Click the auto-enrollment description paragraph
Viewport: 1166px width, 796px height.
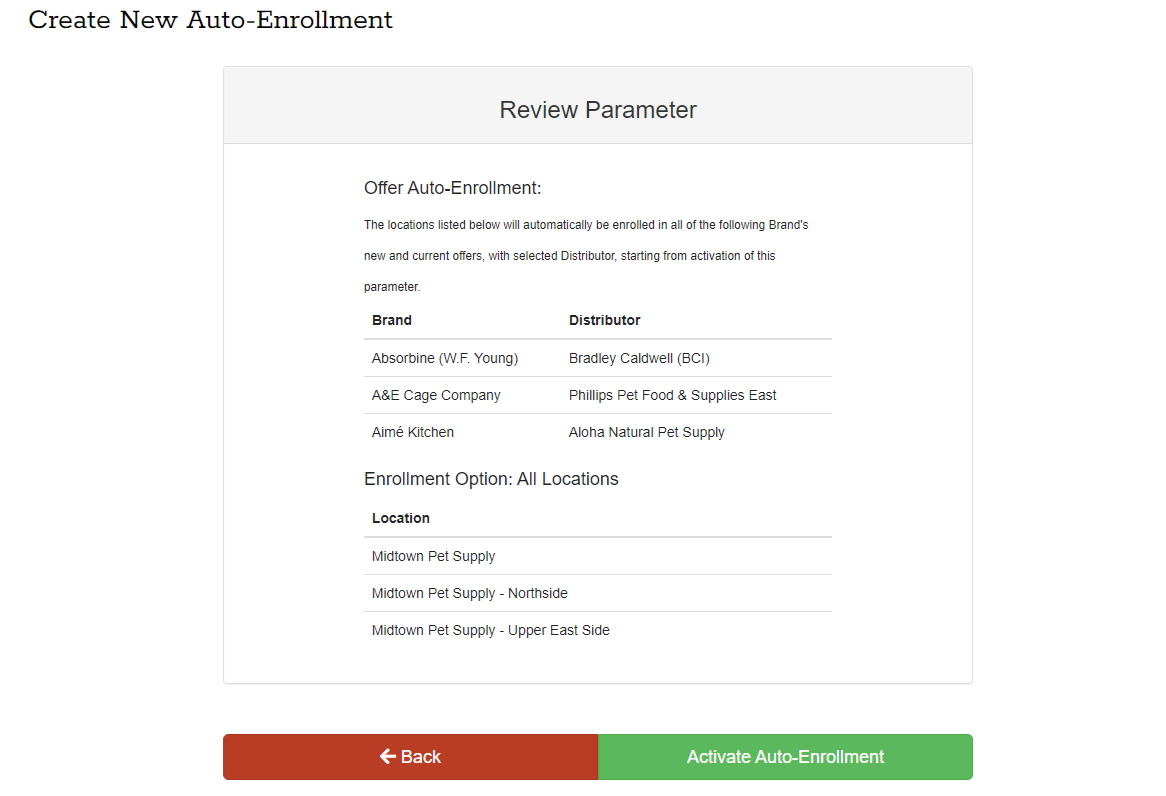[x=586, y=256]
